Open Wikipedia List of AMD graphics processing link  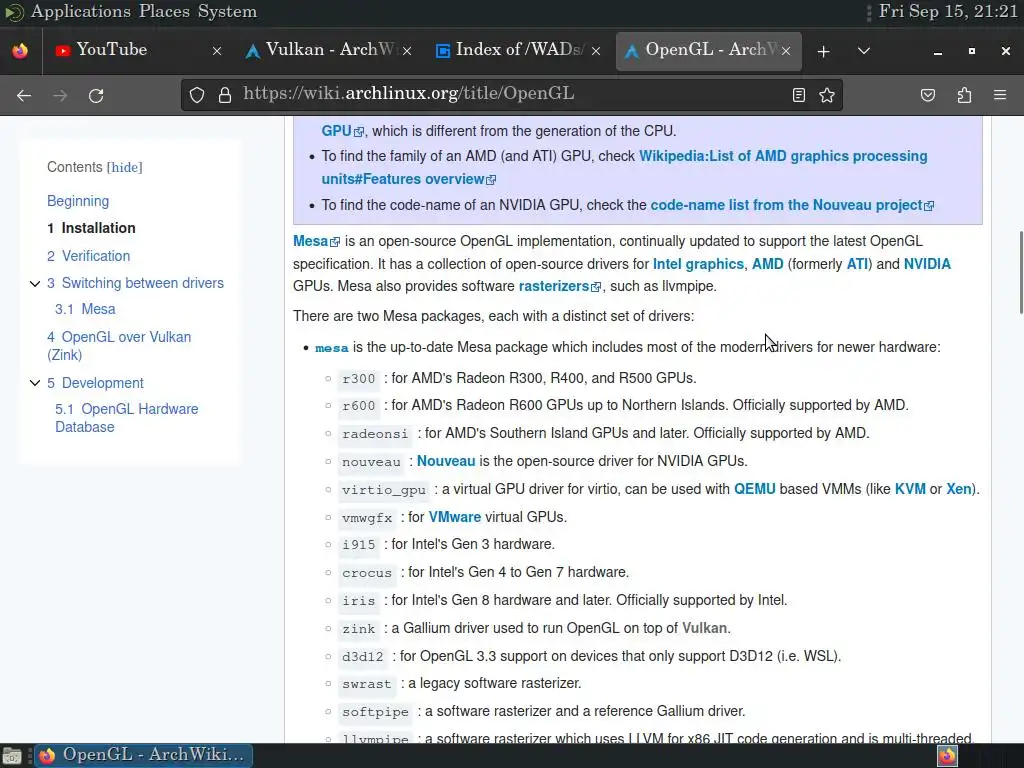pyautogui.click(x=624, y=167)
